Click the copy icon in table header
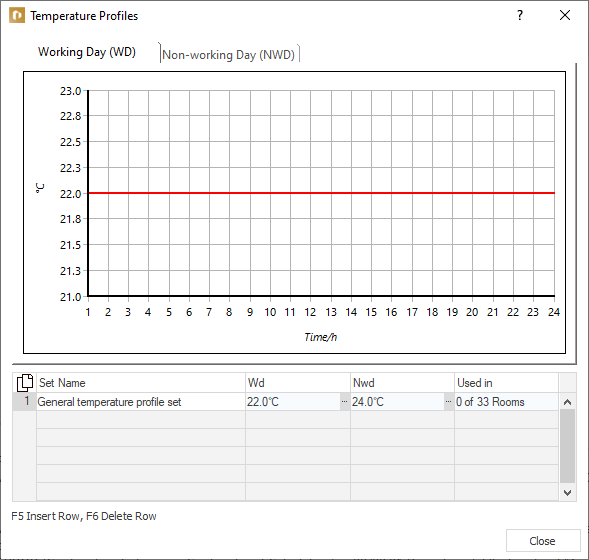 click(x=25, y=383)
